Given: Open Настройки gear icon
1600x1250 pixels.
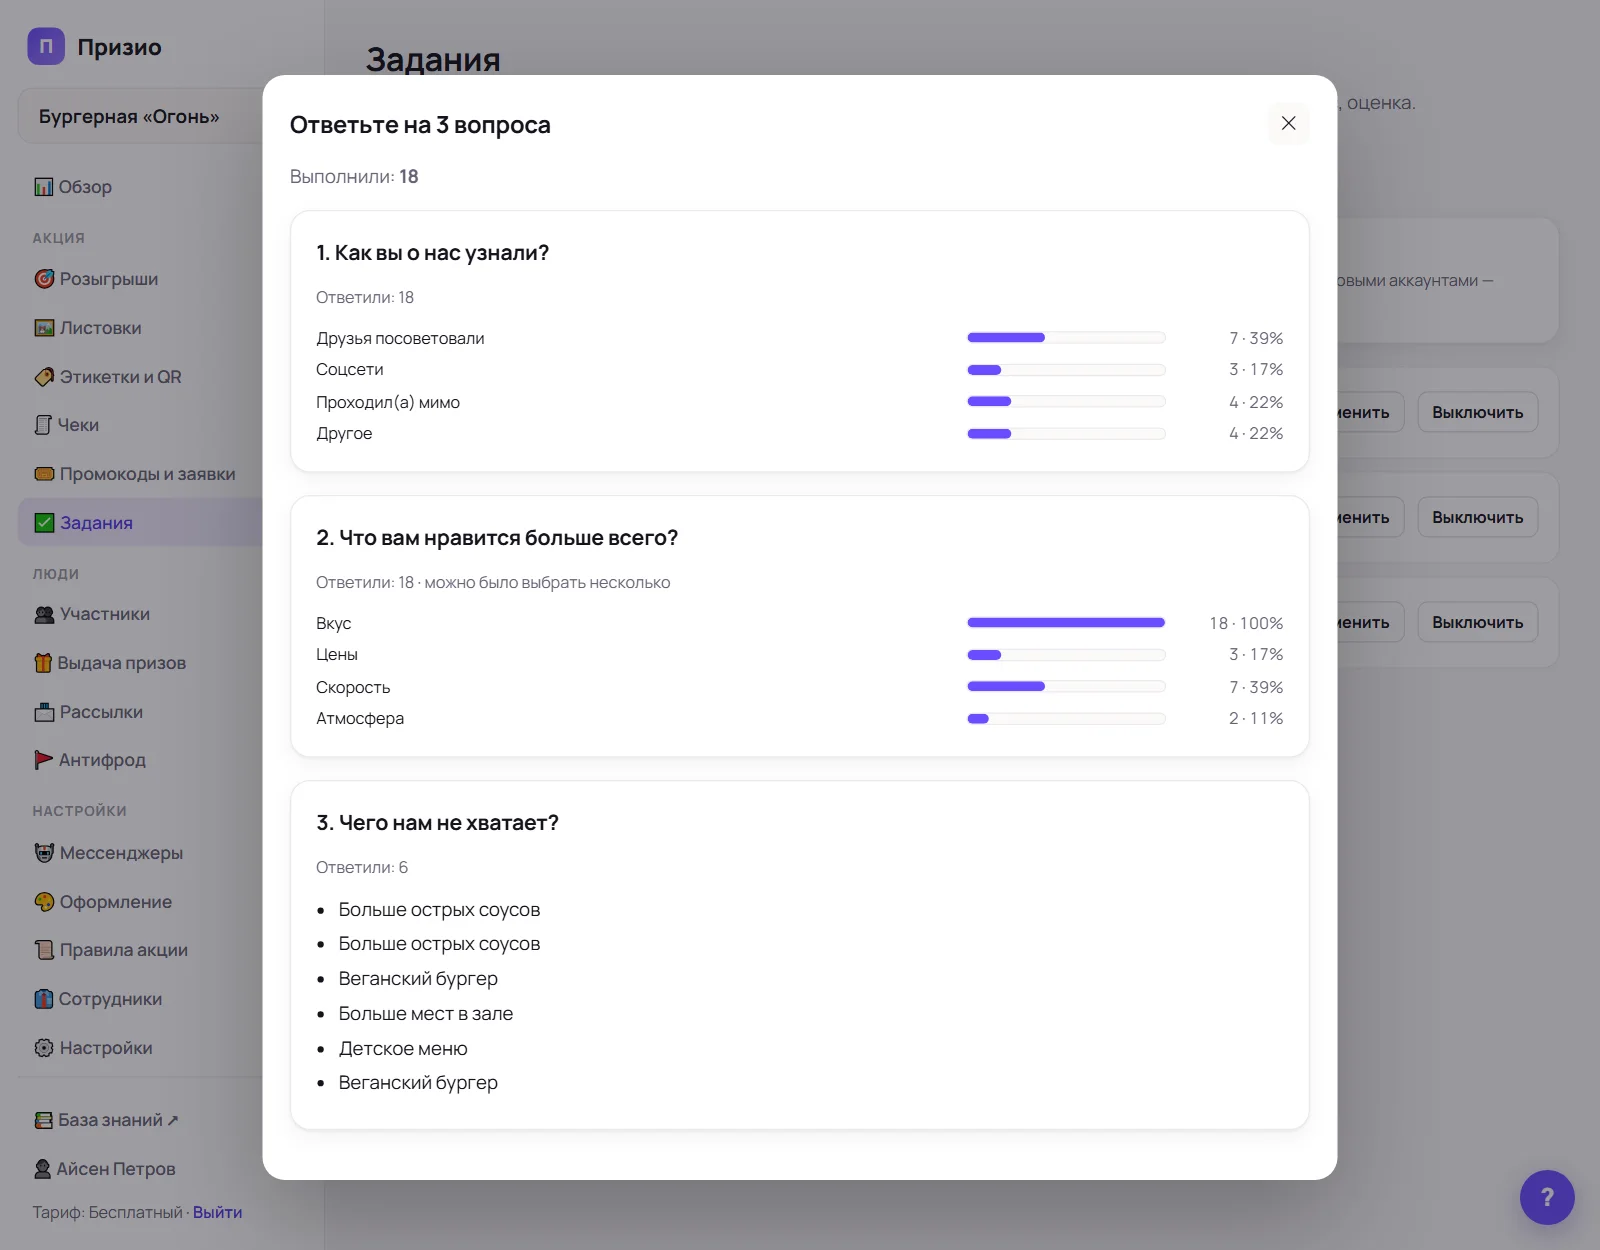Looking at the screenshot, I should pyautogui.click(x=44, y=1048).
